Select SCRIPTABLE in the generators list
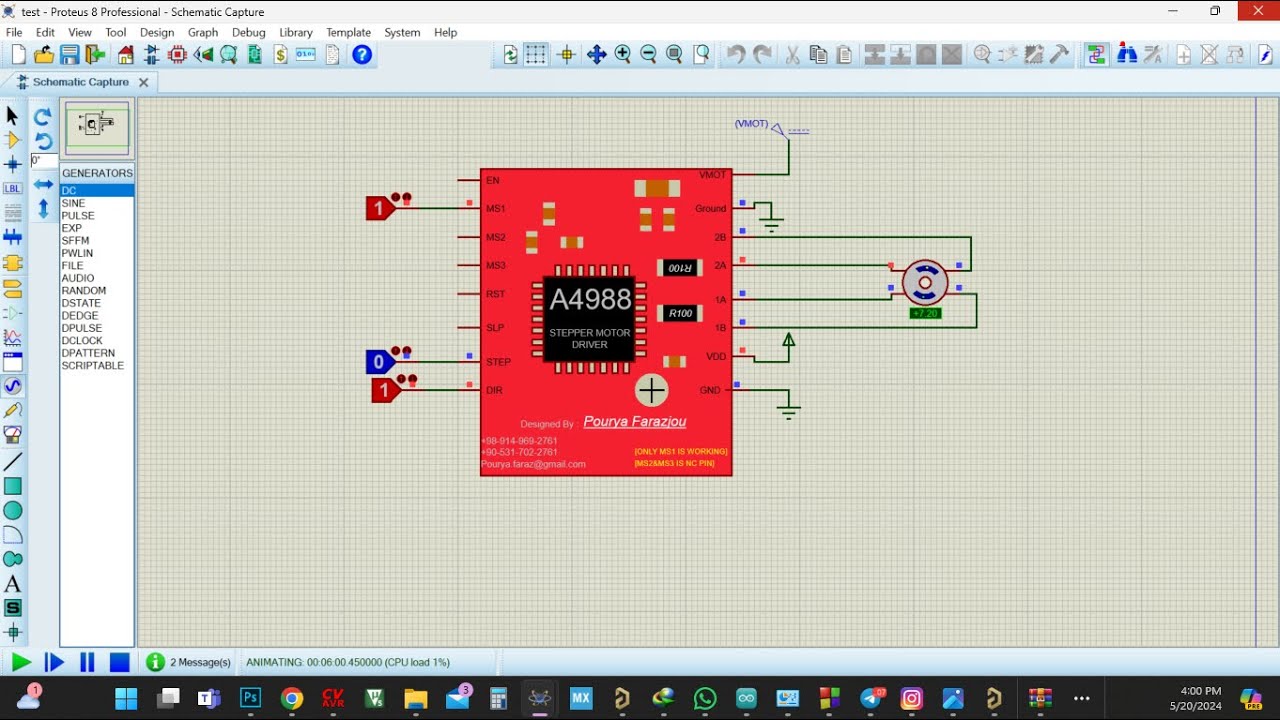 (x=97, y=366)
